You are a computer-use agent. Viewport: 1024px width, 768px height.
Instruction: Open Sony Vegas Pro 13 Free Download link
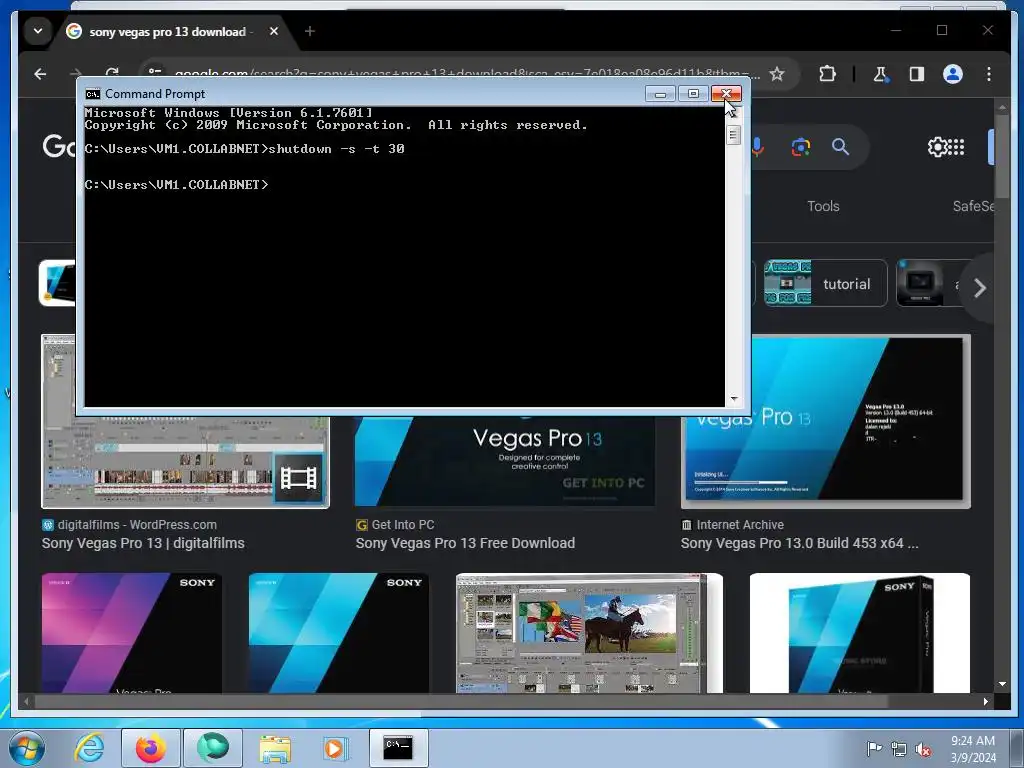click(465, 543)
